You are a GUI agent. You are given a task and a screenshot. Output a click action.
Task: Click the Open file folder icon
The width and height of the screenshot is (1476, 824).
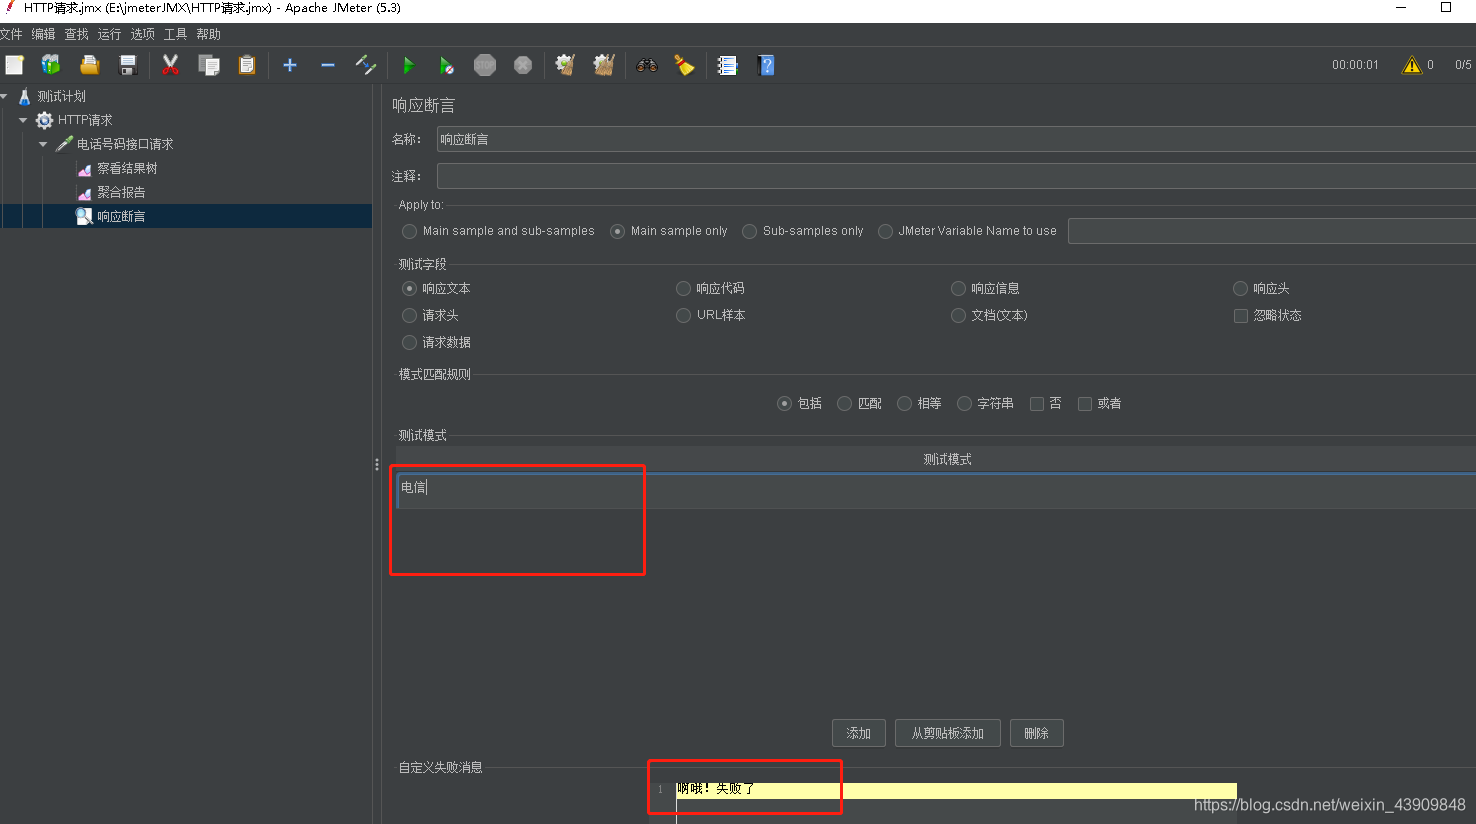coord(90,65)
